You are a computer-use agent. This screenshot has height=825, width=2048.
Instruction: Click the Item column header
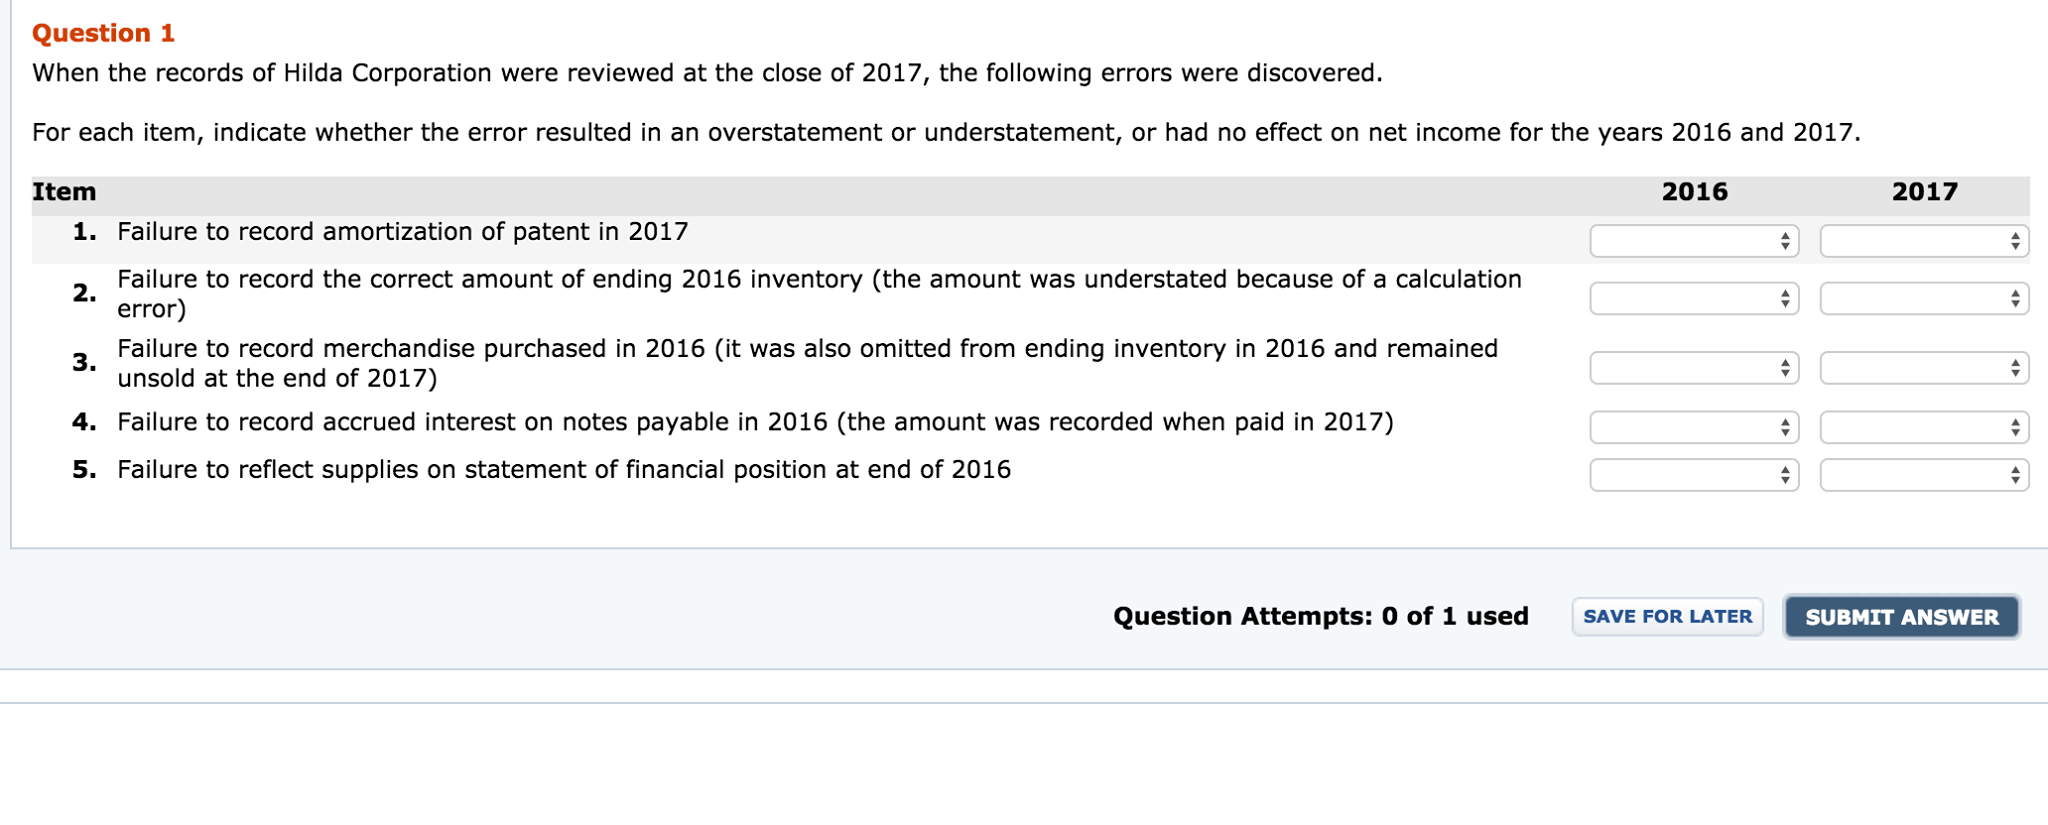coord(63,191)
